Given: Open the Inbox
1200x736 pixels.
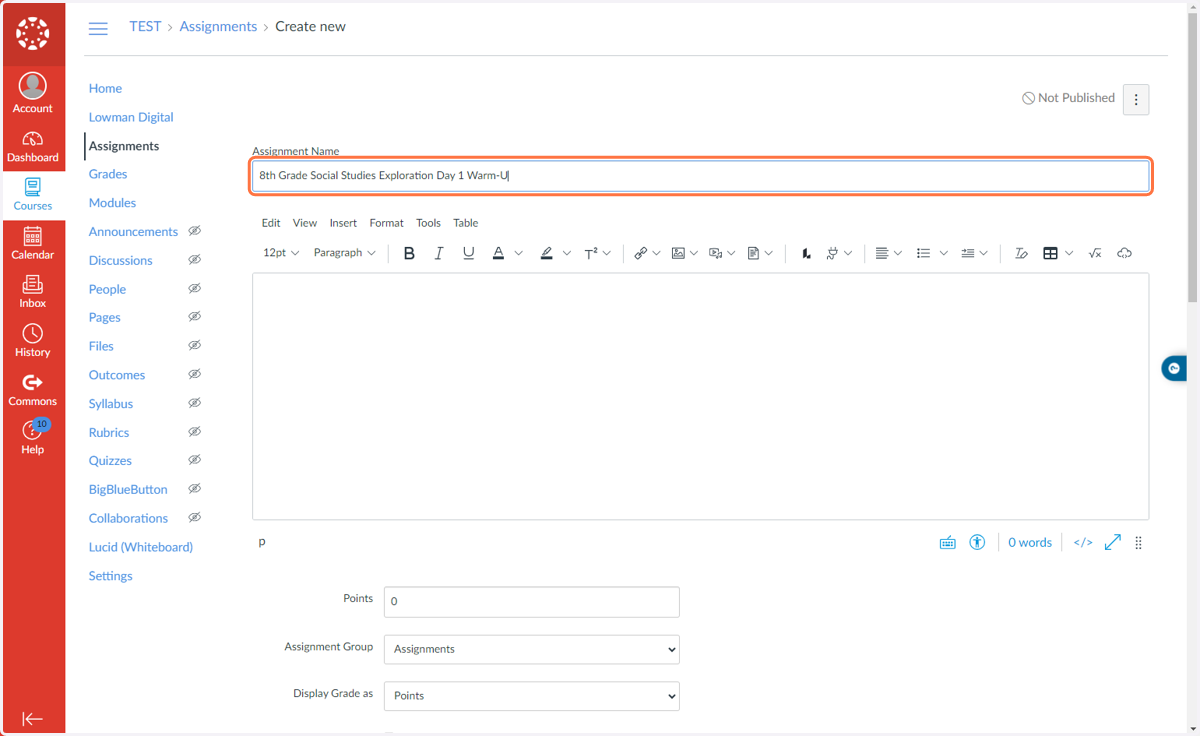Looking at the screenshot, I should pyautogui.click(x=32, y=292).
